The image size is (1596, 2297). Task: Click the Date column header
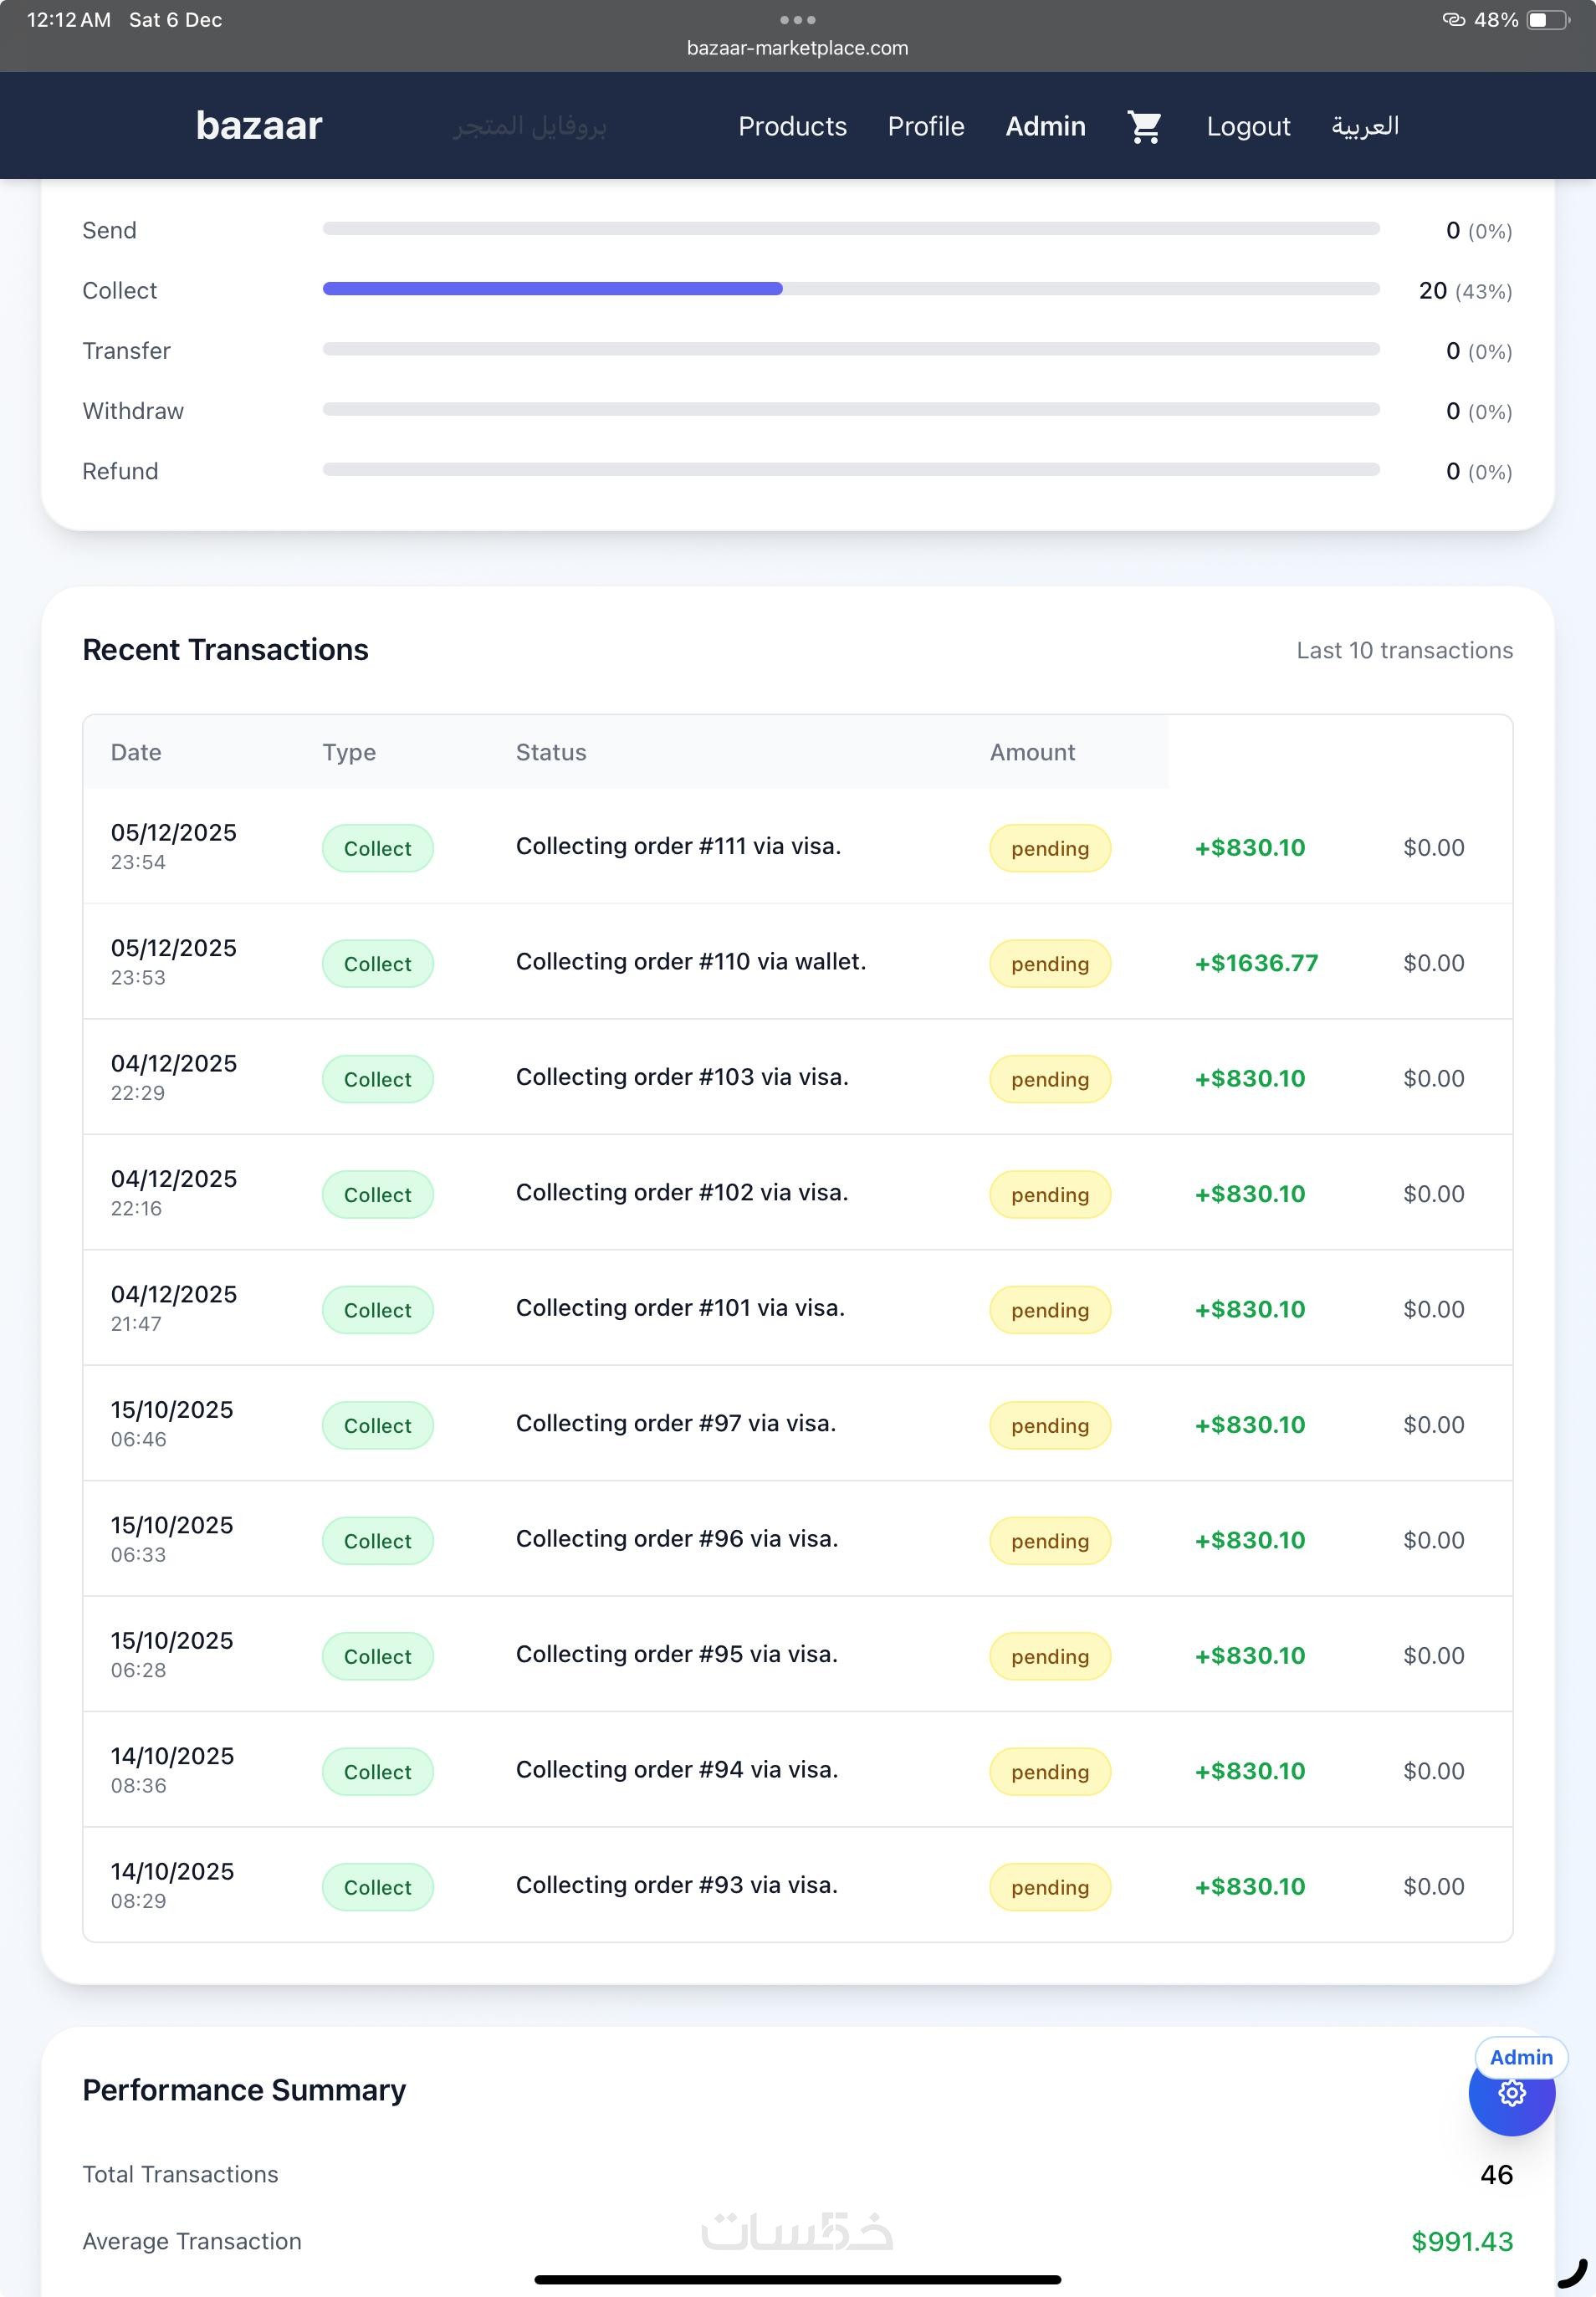click(x=136, y=752)
